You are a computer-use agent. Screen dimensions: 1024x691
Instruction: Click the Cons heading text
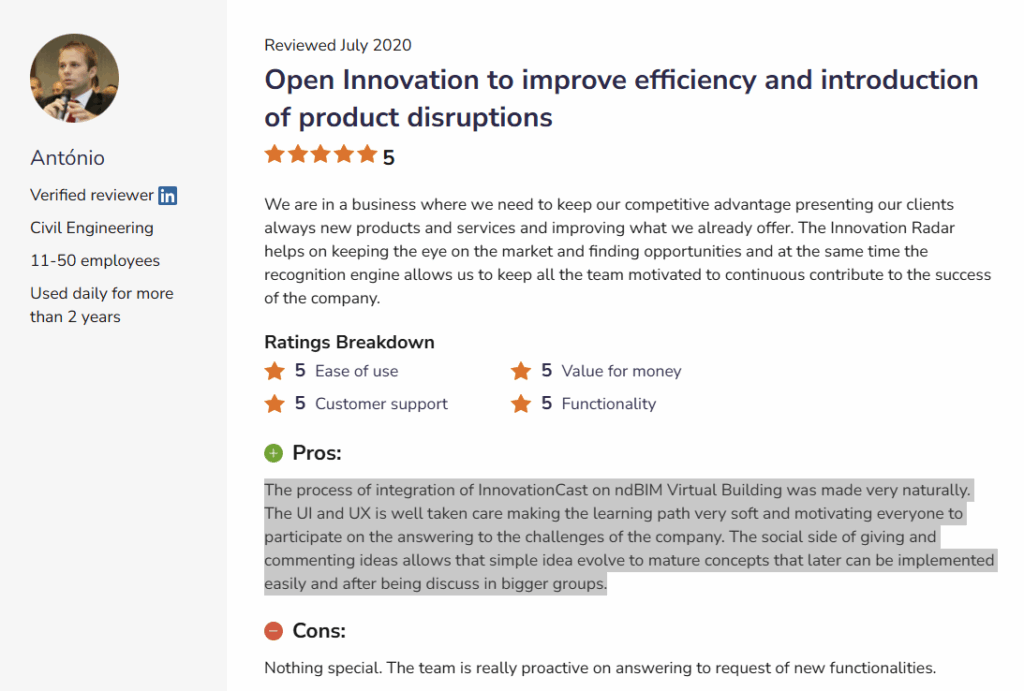click(319, 631)
